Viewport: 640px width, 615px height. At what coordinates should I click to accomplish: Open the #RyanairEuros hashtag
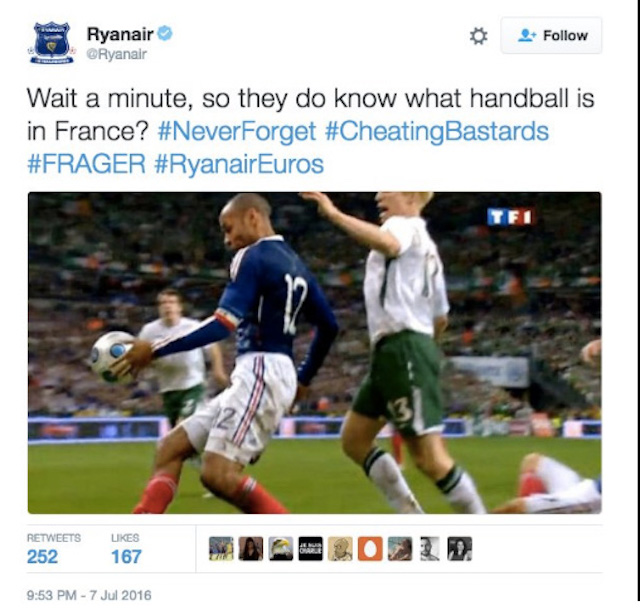239,164
